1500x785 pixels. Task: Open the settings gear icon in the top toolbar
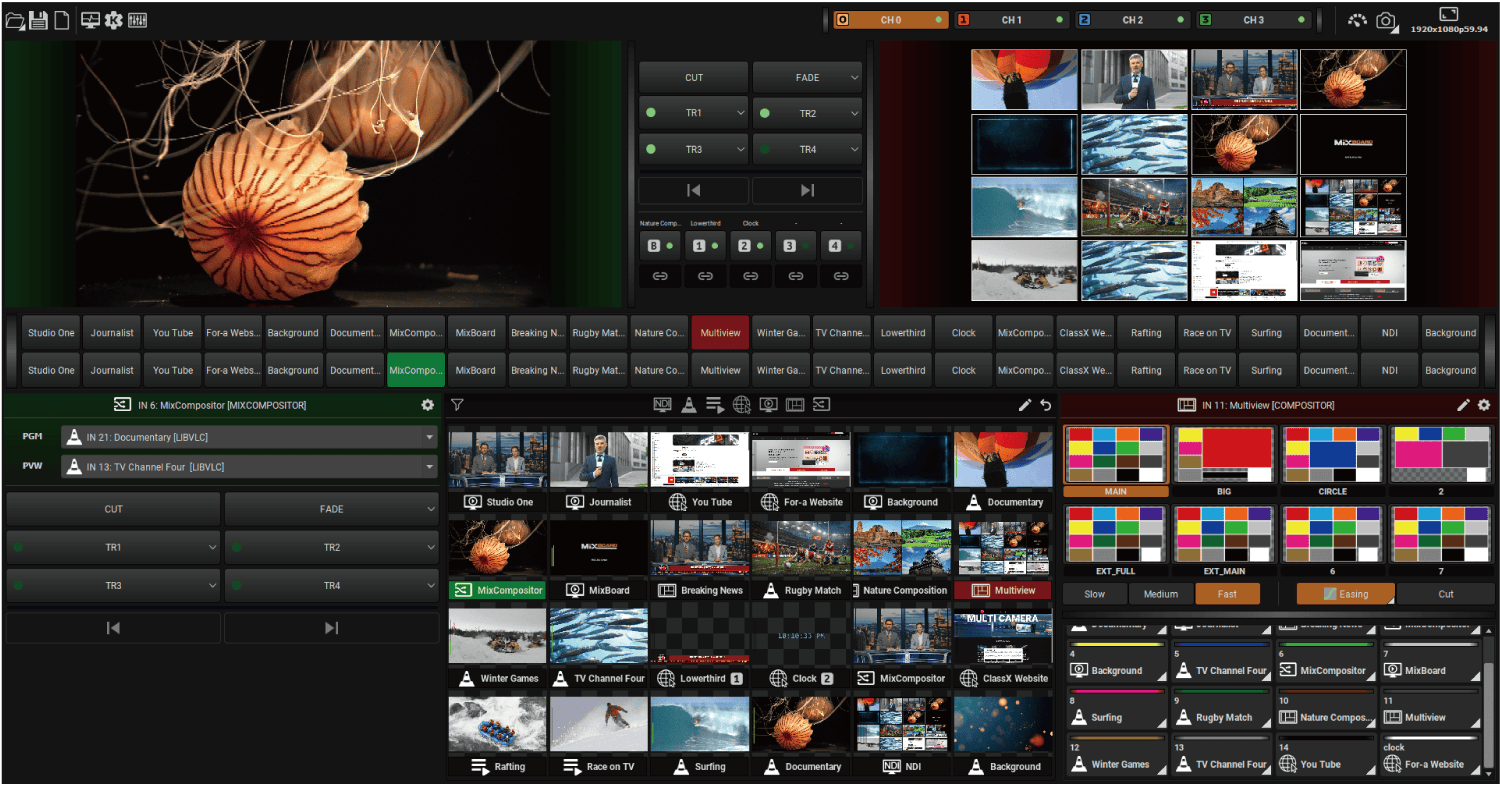[x=113, y=20]
